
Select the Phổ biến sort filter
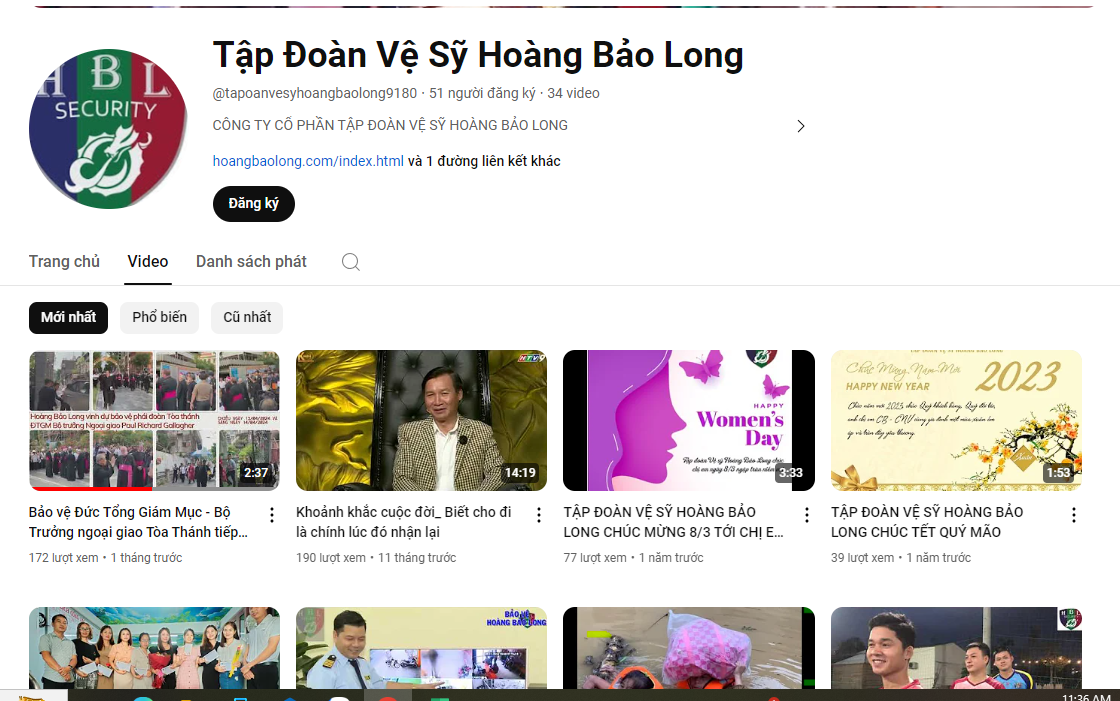point(159,318)
